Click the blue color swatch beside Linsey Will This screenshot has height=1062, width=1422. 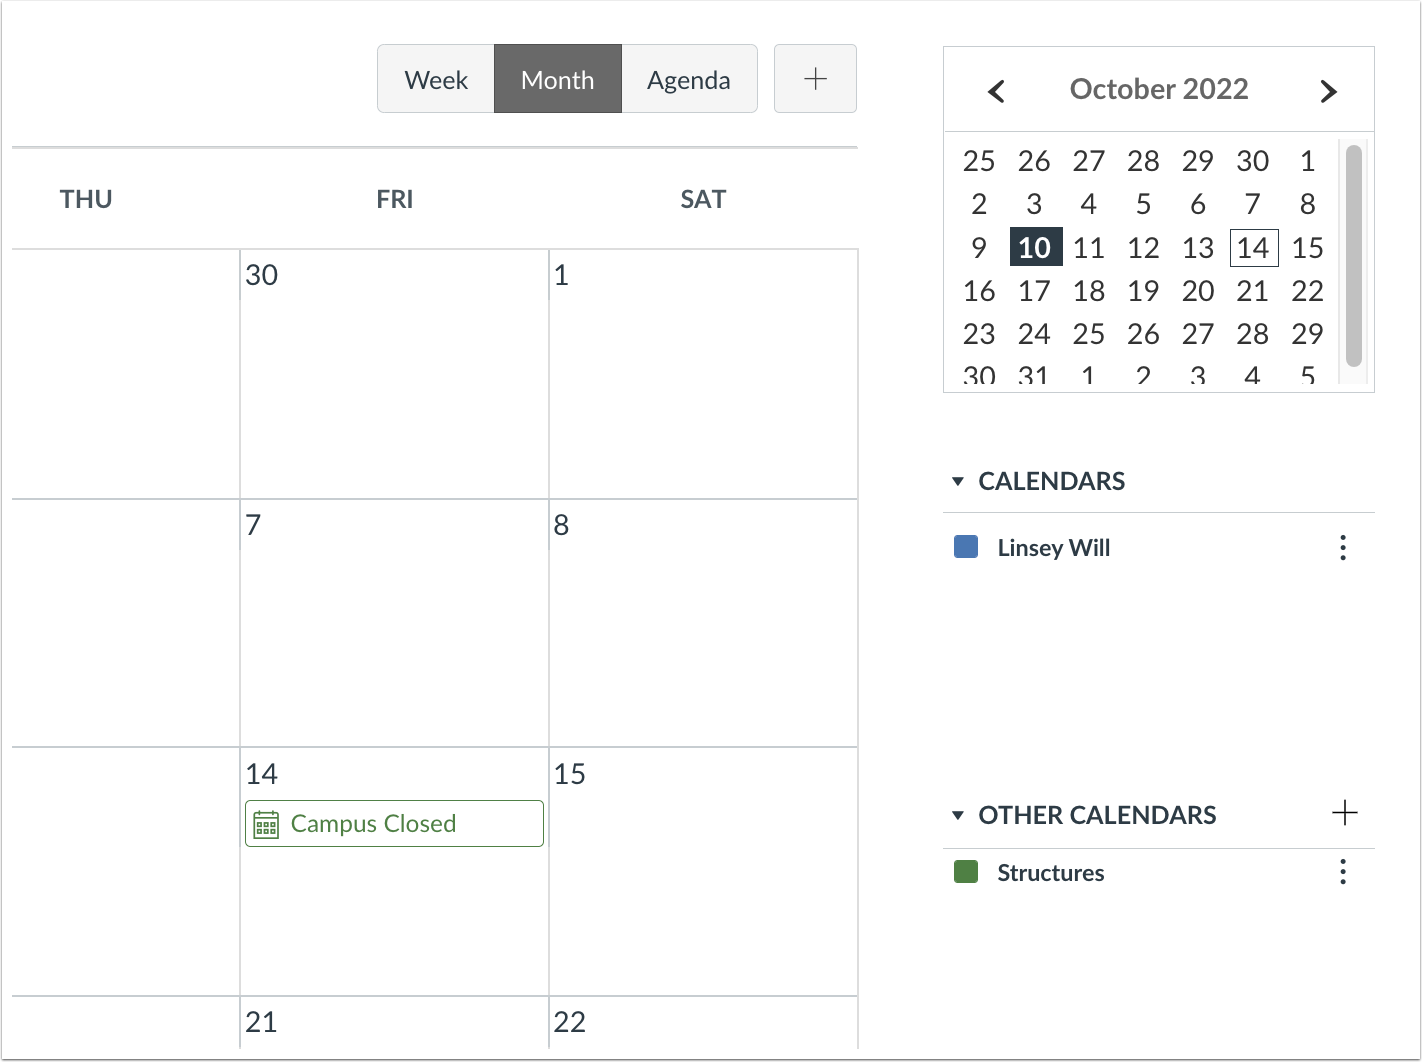pyautogui.click(x=964, y=546)
